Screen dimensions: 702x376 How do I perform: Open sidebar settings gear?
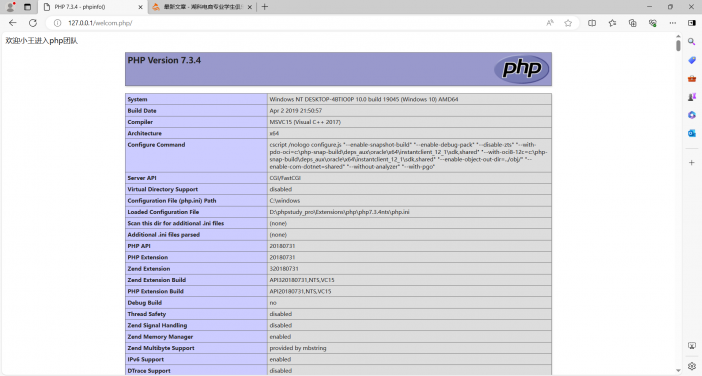(692, 366)
